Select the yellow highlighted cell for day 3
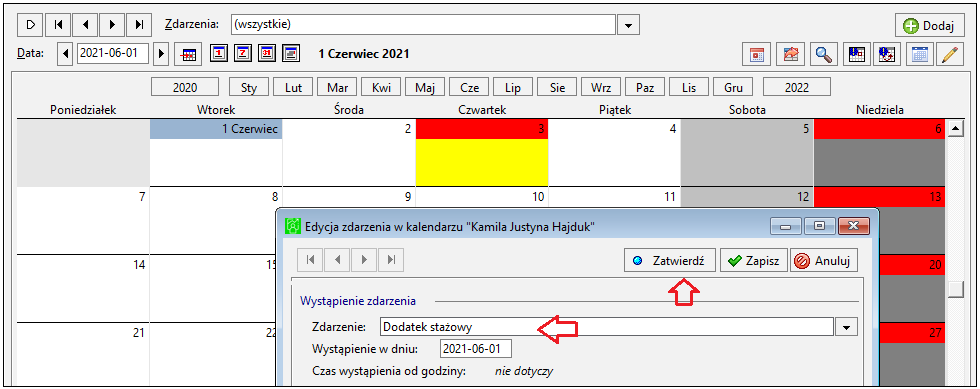Screen dimensions: 980x389 [x=482, y=163]
